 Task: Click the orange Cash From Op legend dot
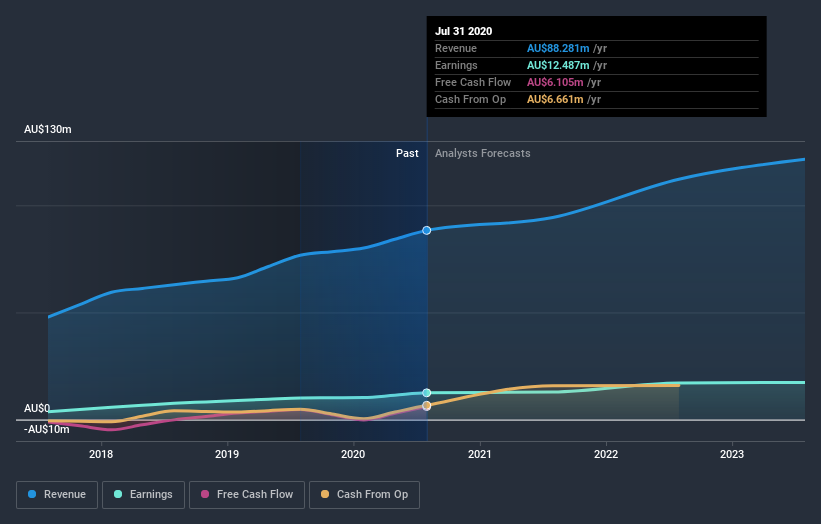coord(325,494)
